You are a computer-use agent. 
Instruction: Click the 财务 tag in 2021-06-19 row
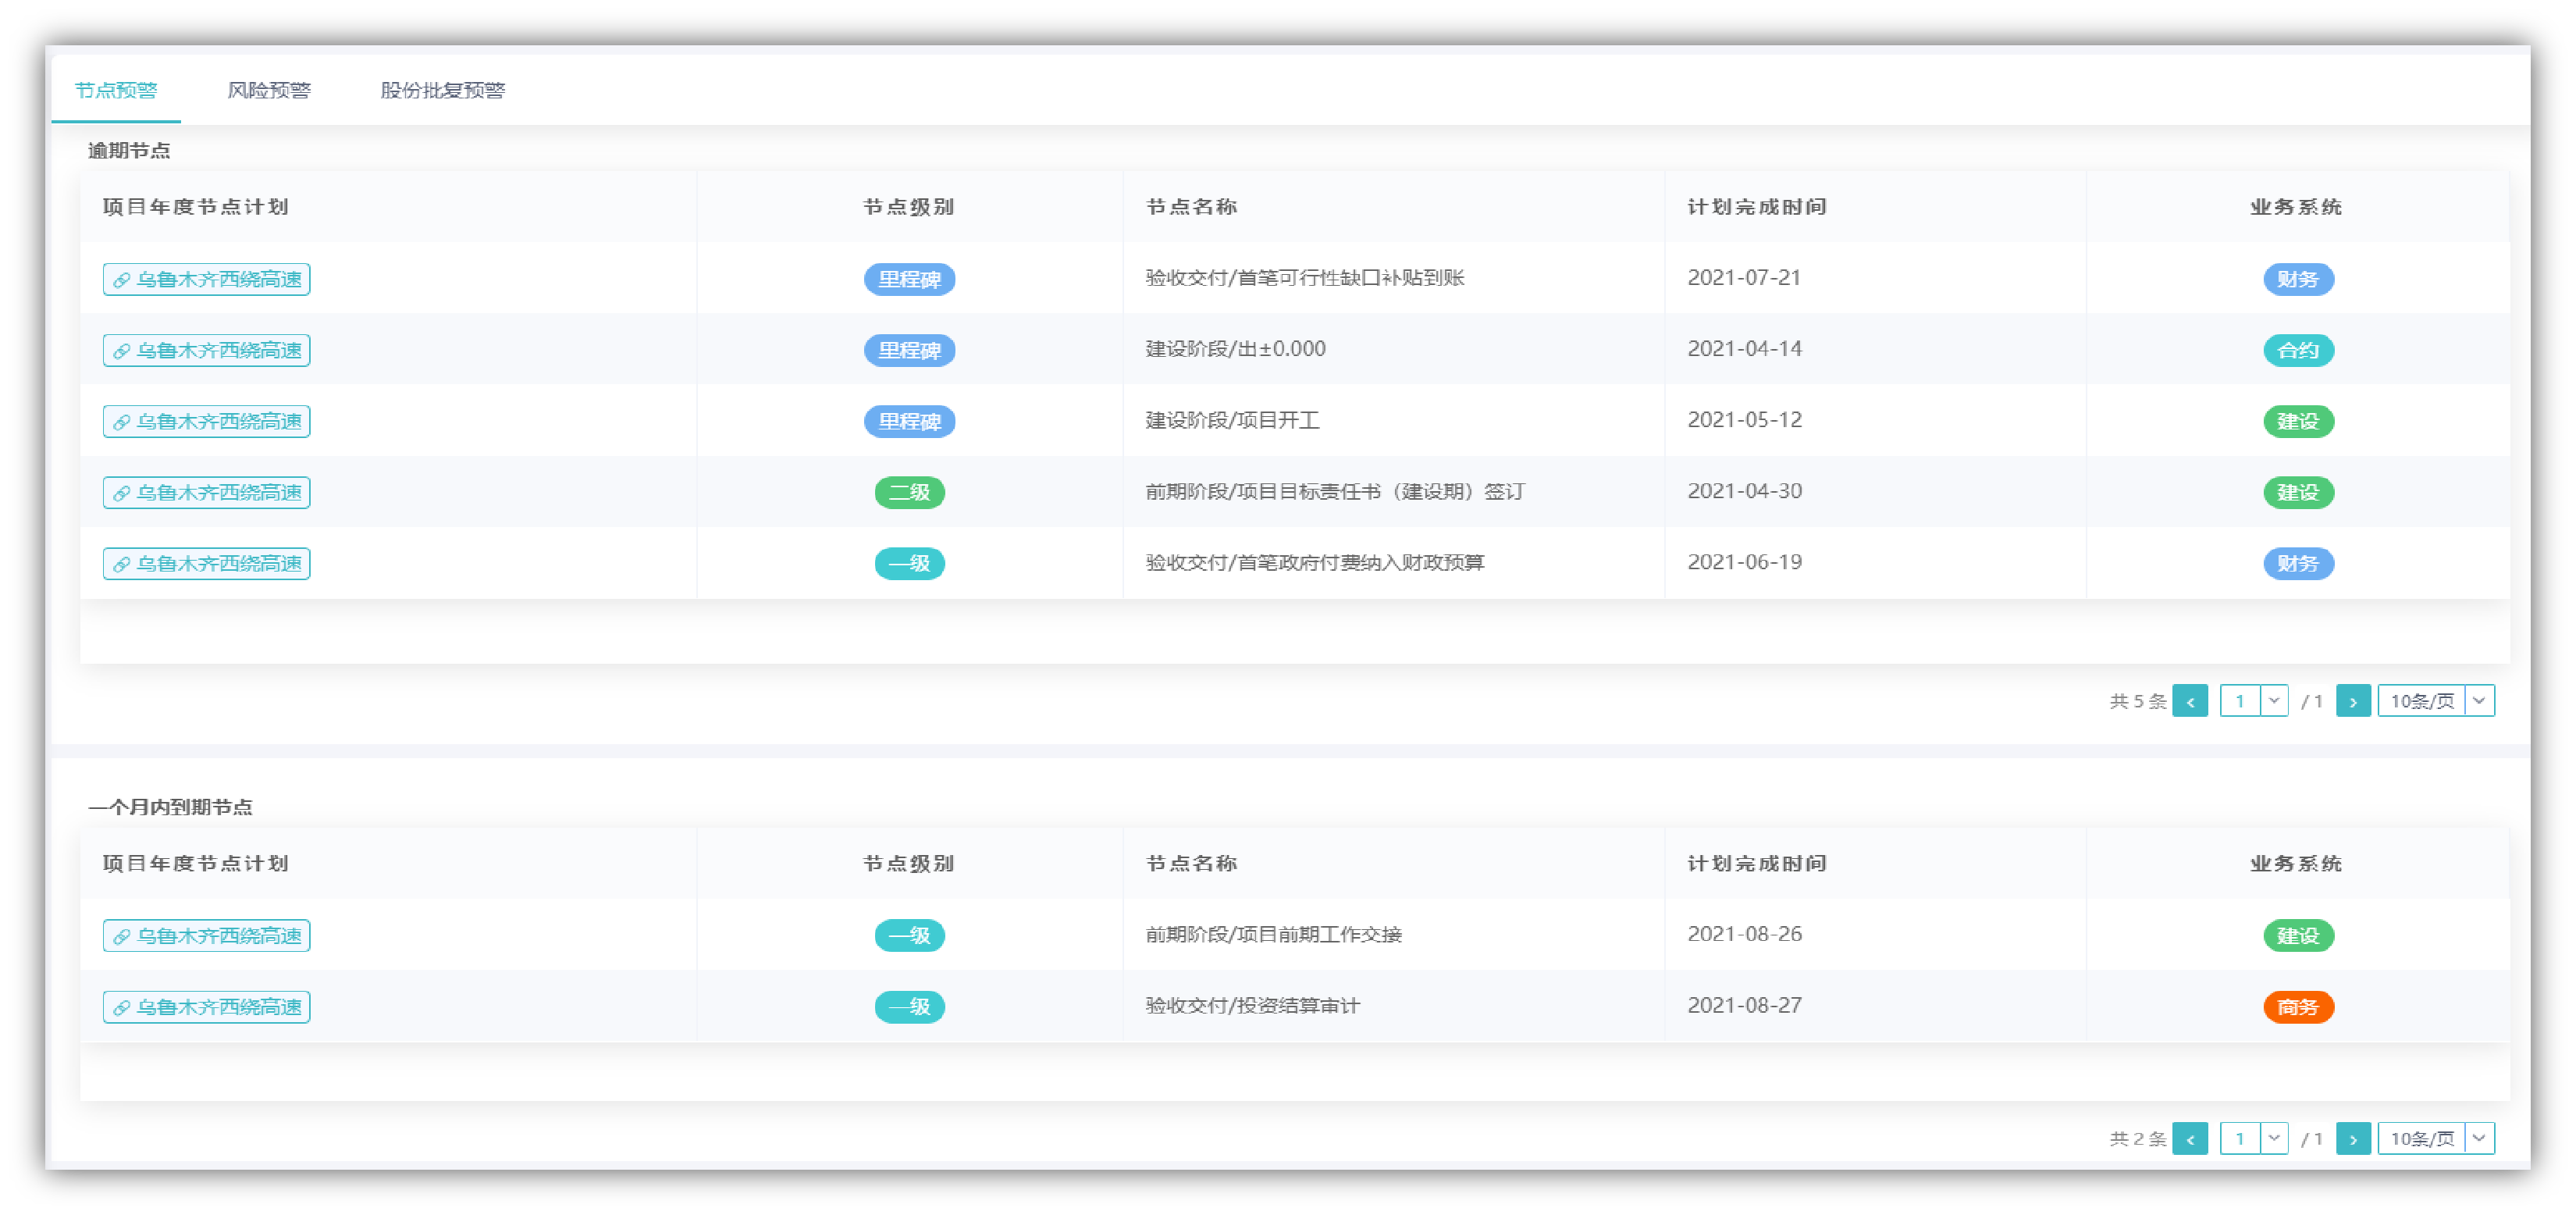coord(2298,563)
